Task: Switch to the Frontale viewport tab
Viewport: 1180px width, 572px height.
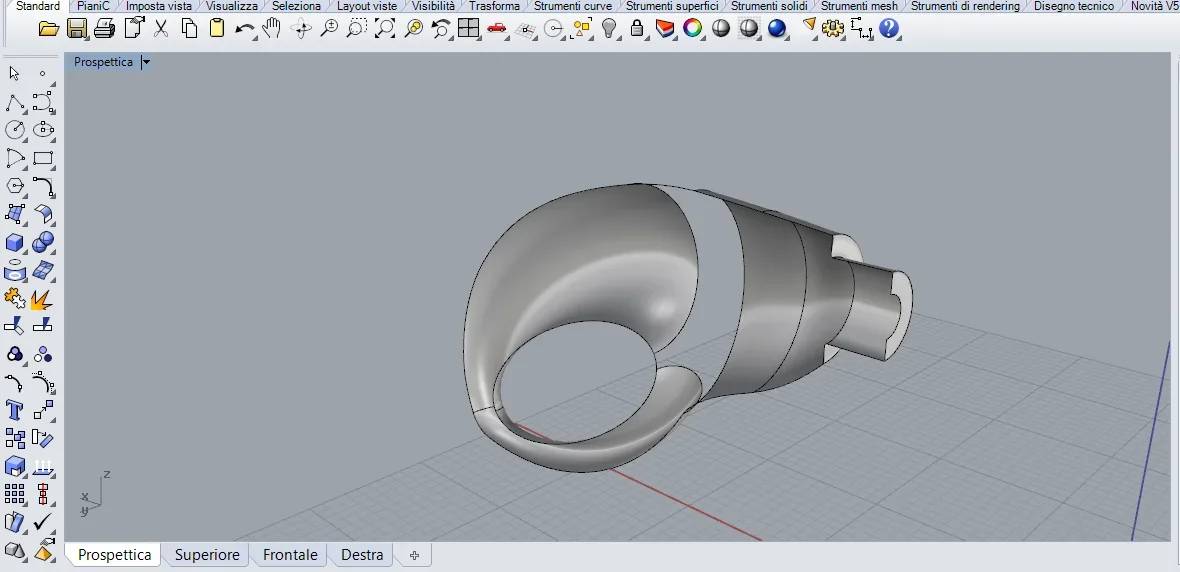Action: click(x=290, y=555)
